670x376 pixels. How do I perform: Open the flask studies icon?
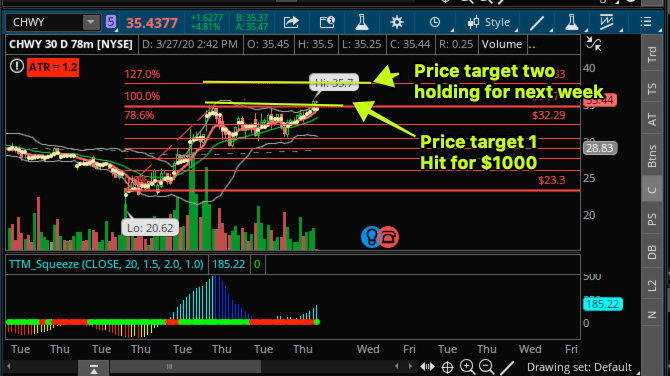[x=361, y=22]
